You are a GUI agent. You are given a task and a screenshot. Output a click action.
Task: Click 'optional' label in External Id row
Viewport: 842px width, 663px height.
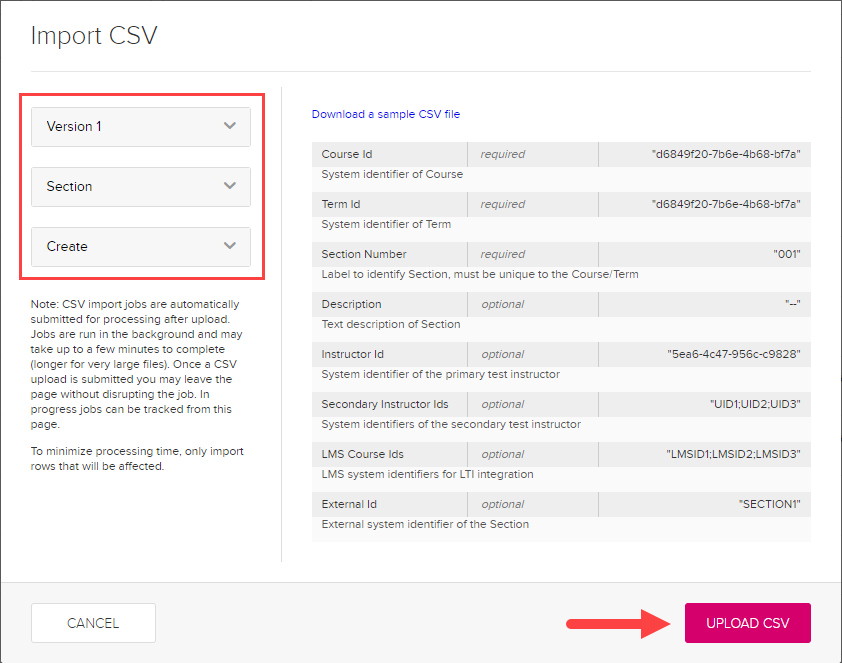click(503, 504)
